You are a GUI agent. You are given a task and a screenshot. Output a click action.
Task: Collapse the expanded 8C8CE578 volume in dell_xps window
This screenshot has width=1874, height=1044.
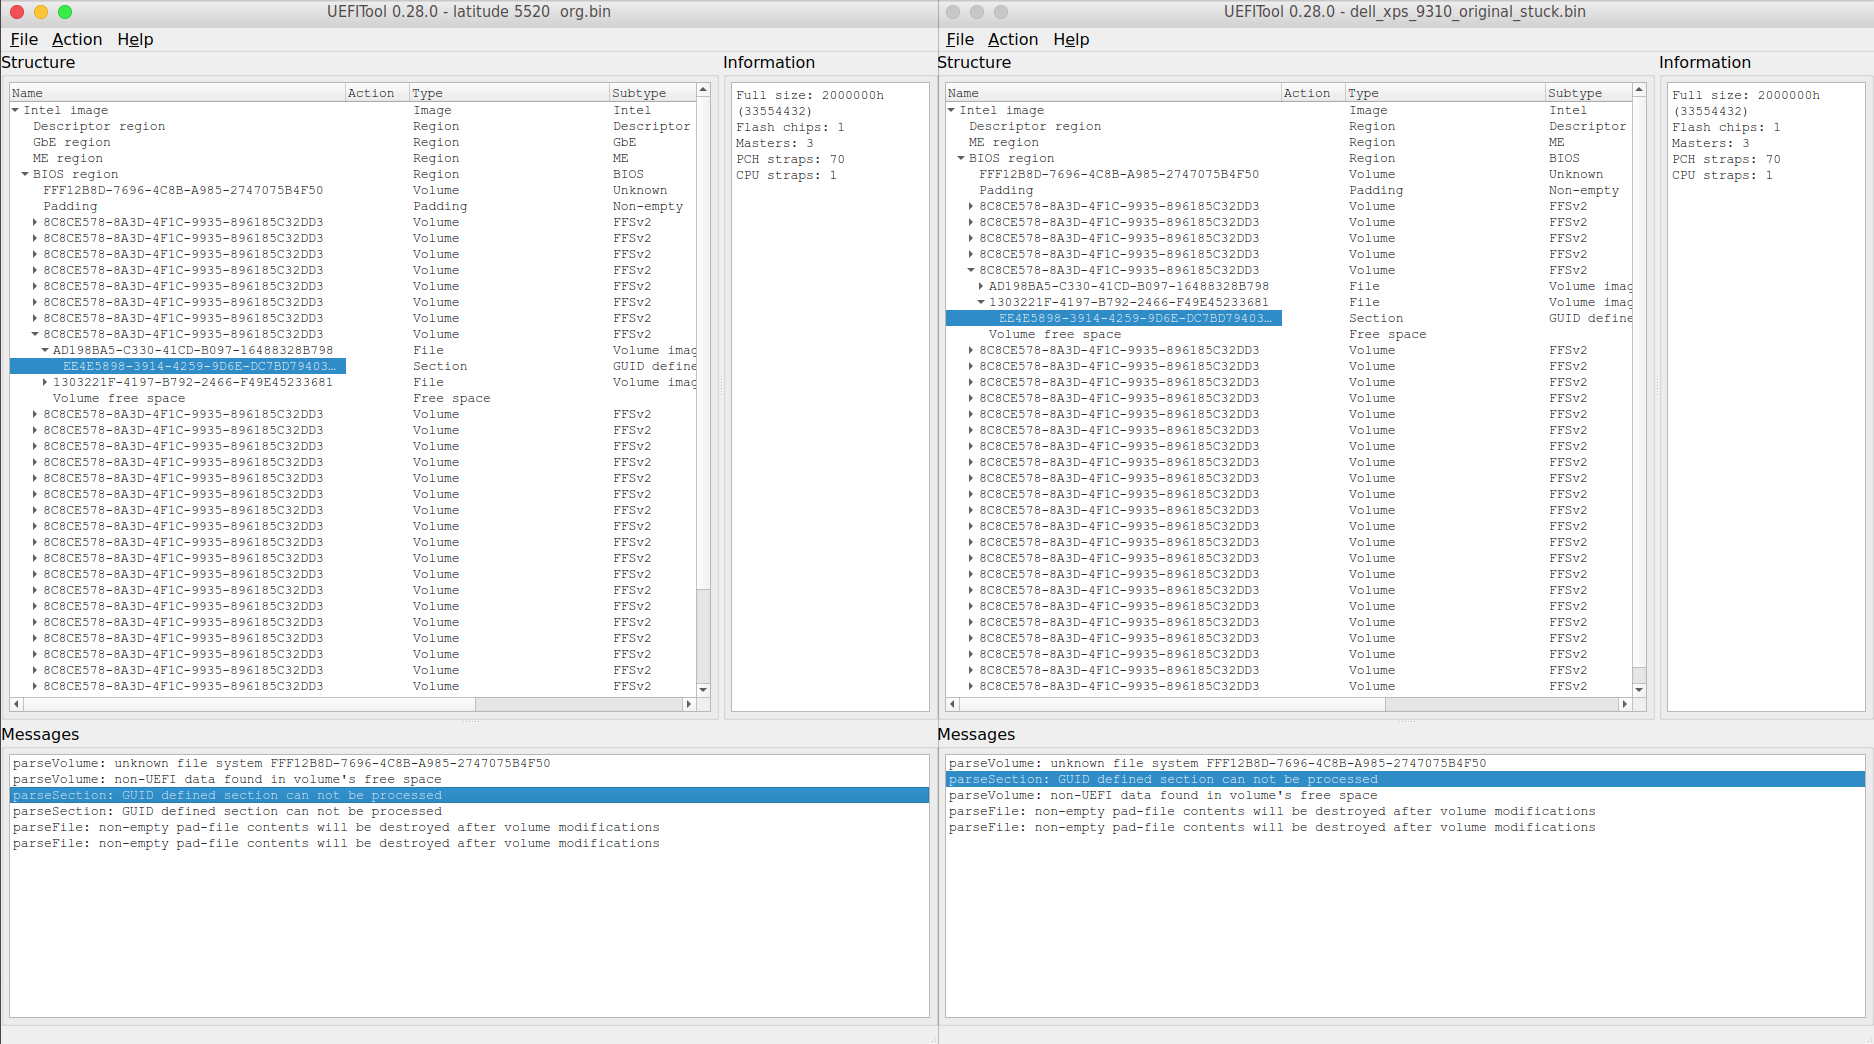pyautogui.click(x=971, y=270)
